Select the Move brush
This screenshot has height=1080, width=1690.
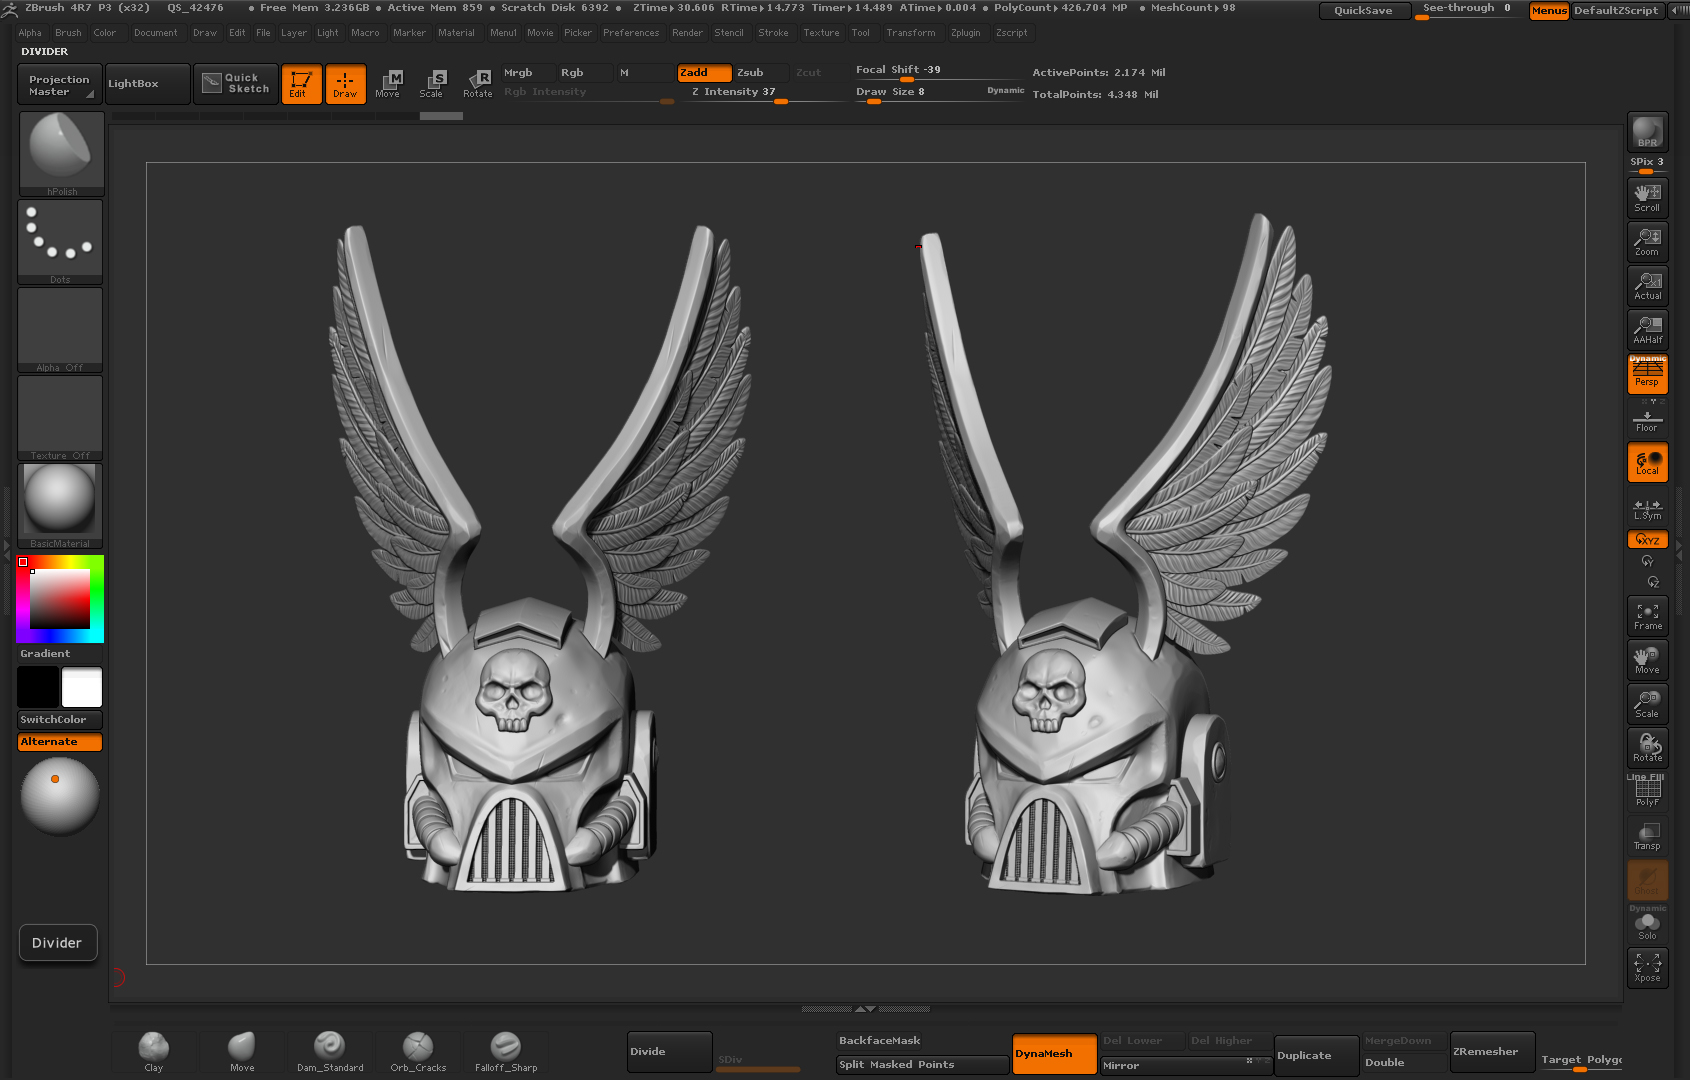point(242,1051)
